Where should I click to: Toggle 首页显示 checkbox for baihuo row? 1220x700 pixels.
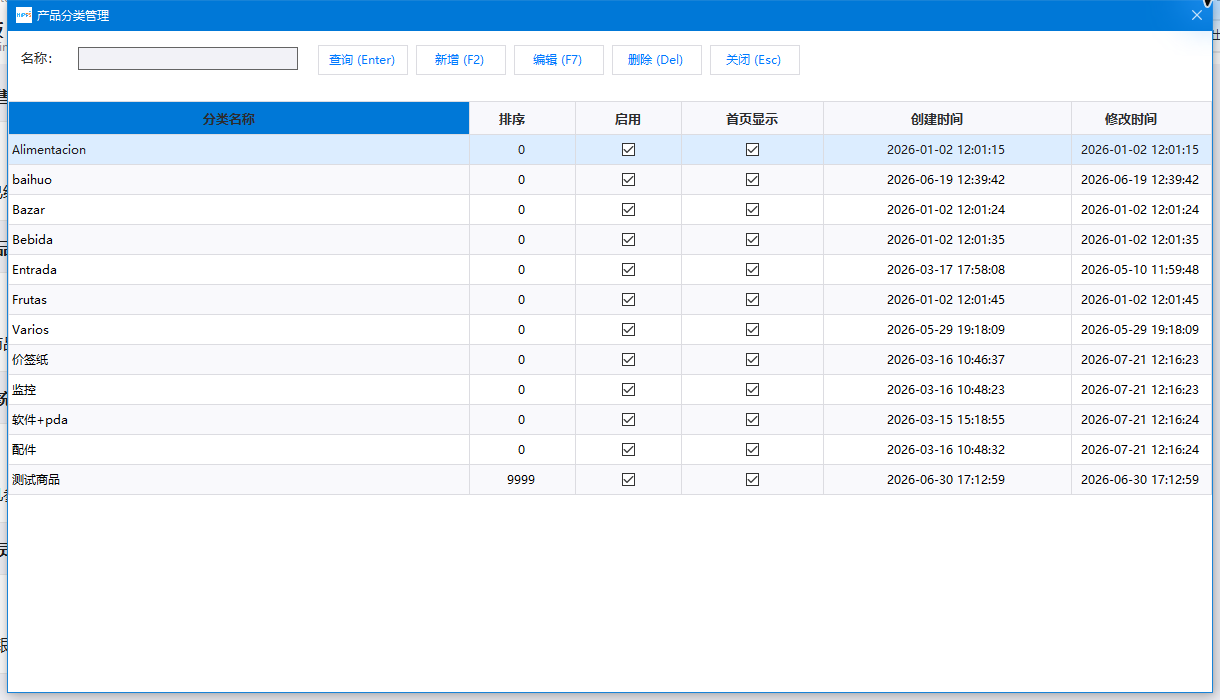pos(752,180)
